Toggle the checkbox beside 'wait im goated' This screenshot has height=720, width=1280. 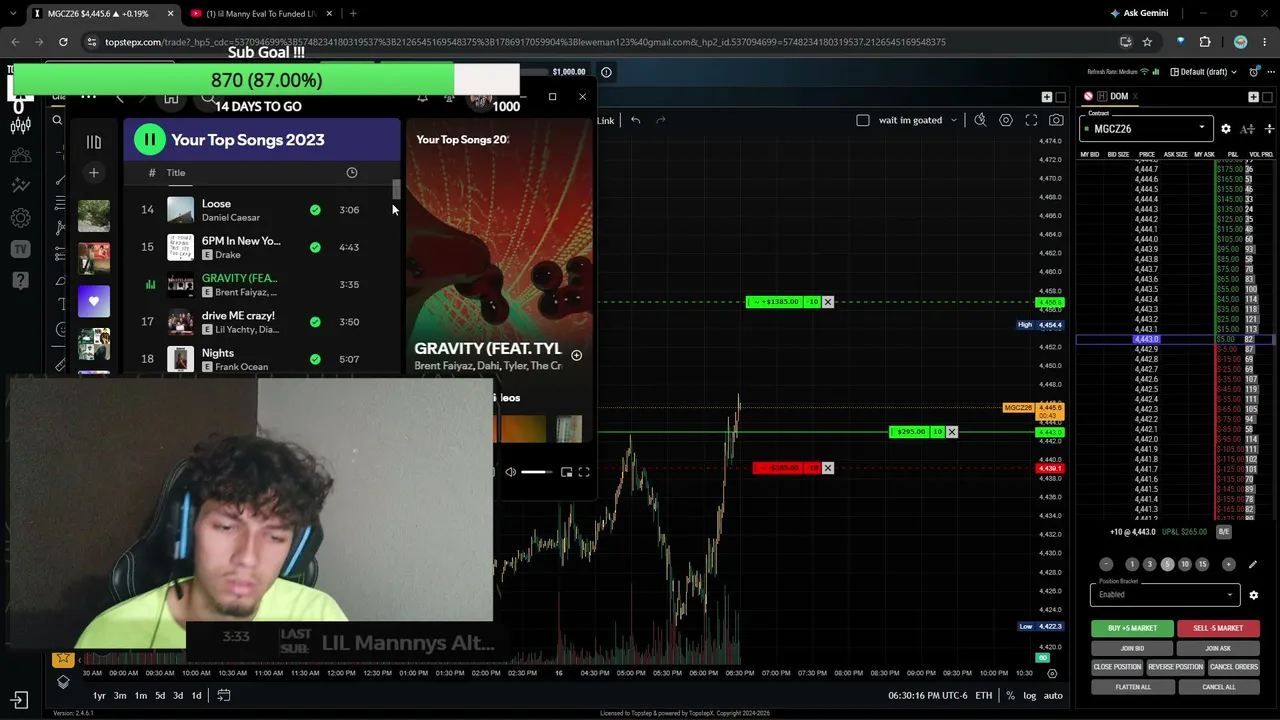[863, 120]
